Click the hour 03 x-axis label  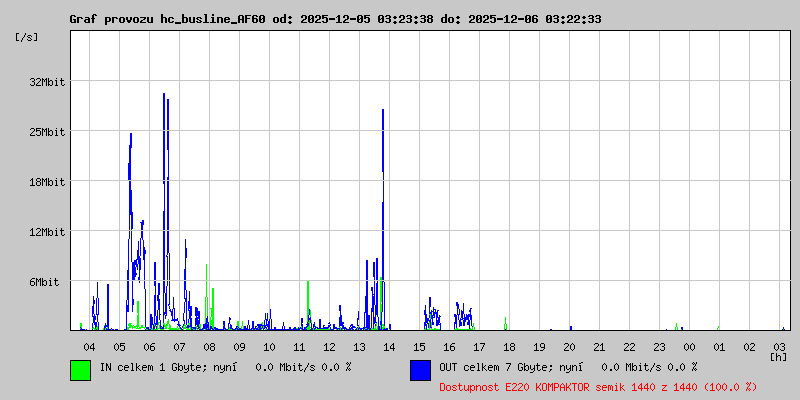click(780, 347)
